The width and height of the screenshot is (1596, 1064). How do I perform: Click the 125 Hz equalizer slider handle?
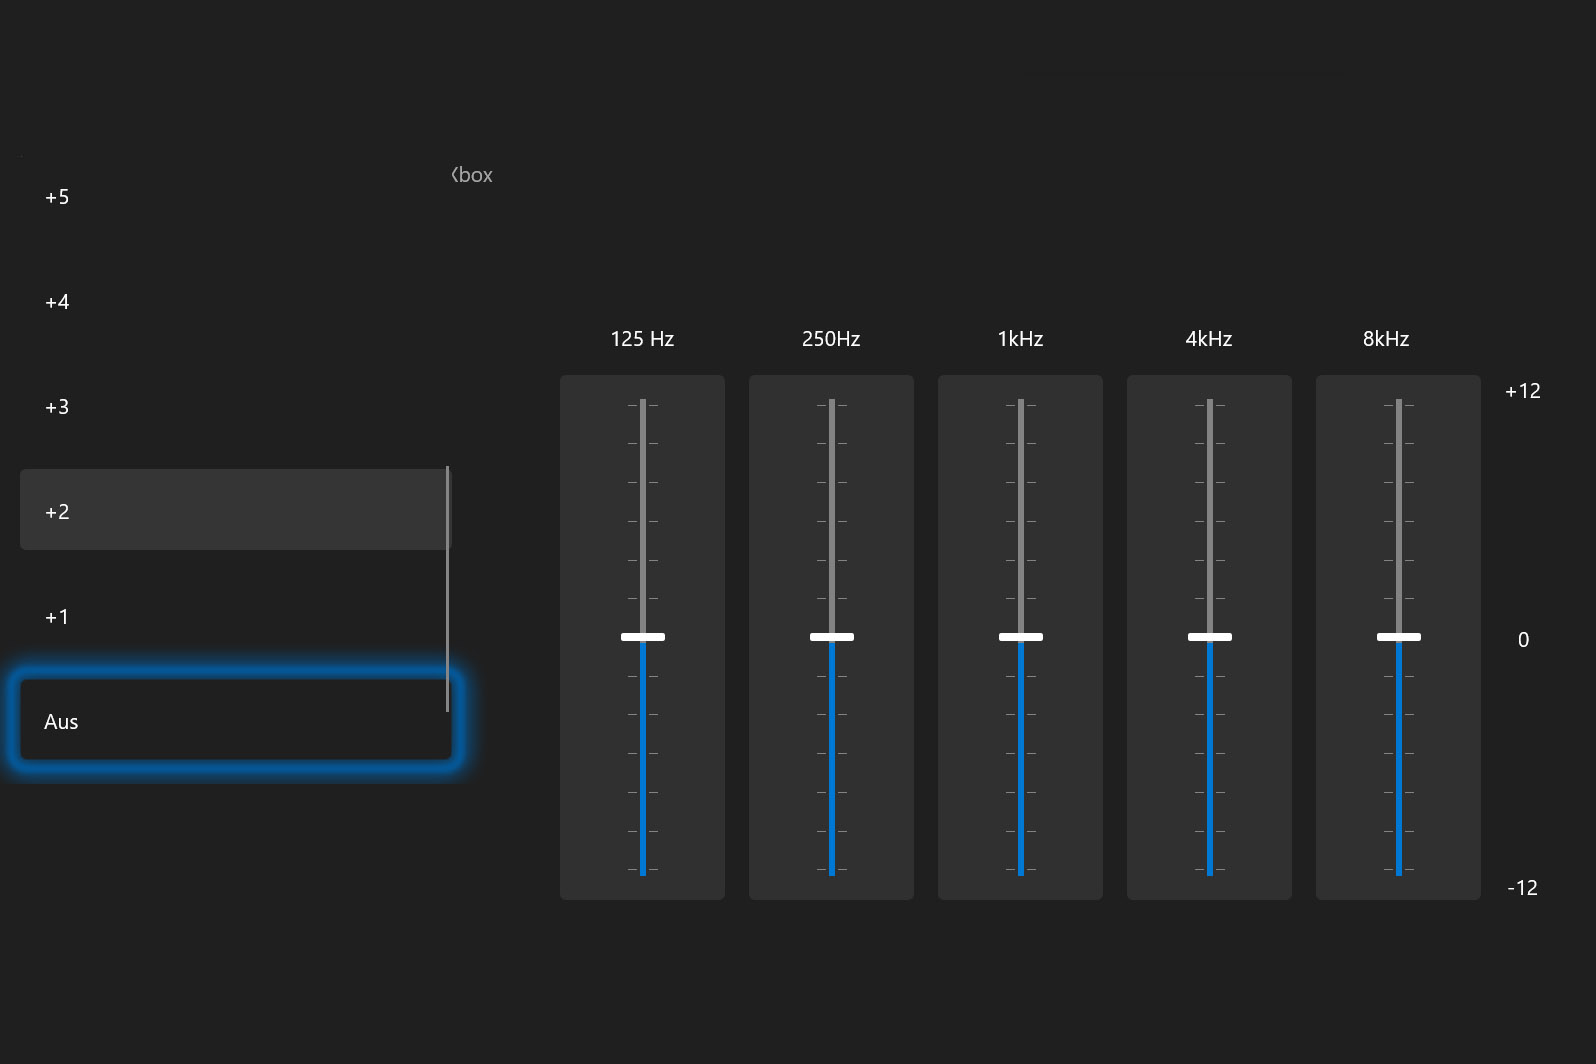pos(643,637)
